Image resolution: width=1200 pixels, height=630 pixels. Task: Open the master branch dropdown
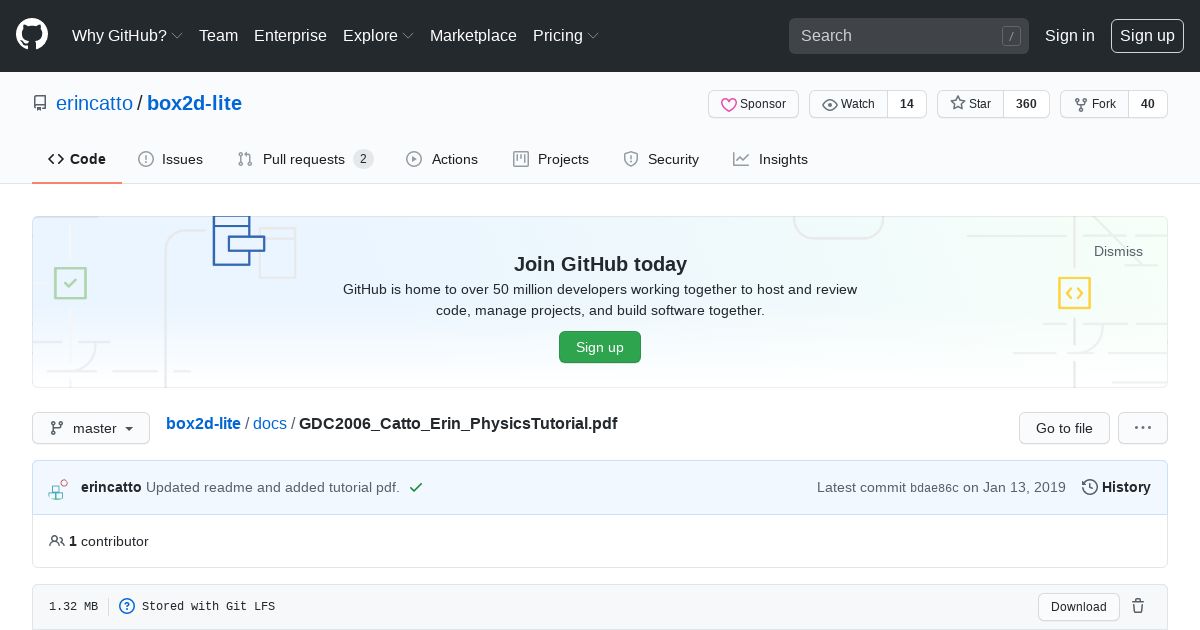91,428
